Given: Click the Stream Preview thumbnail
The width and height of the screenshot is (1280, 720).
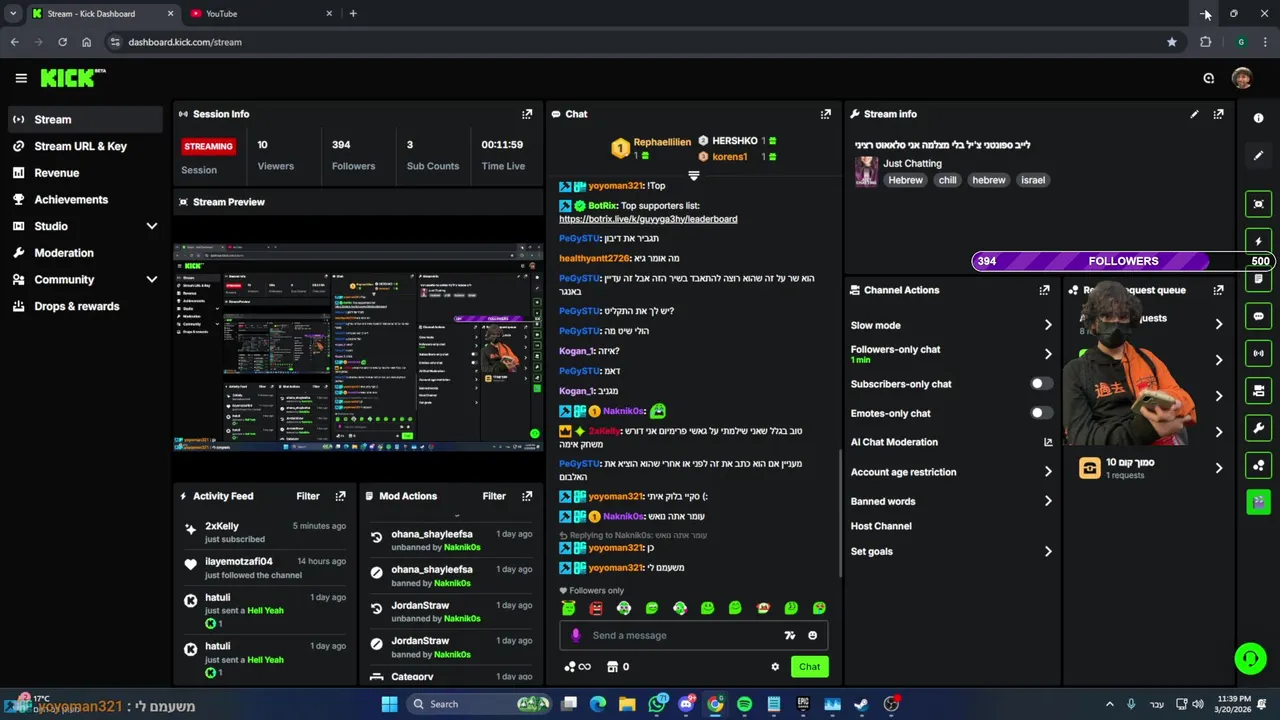Looking at the screenshot, I should tap(358, 346).
